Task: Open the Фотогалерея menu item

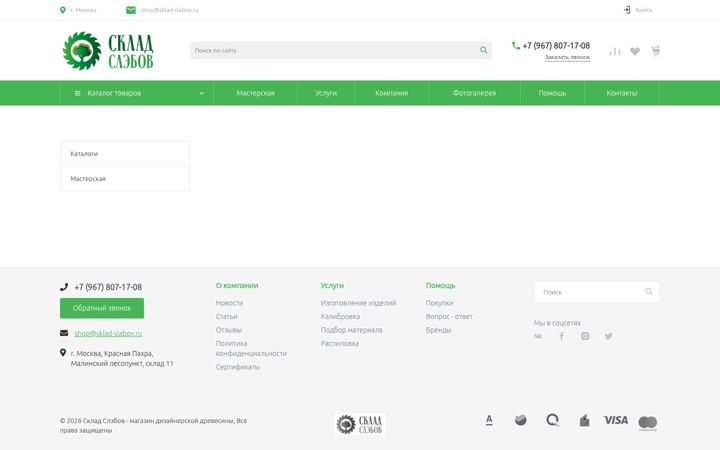Action: pyautogui.click(x=474, y=93)
